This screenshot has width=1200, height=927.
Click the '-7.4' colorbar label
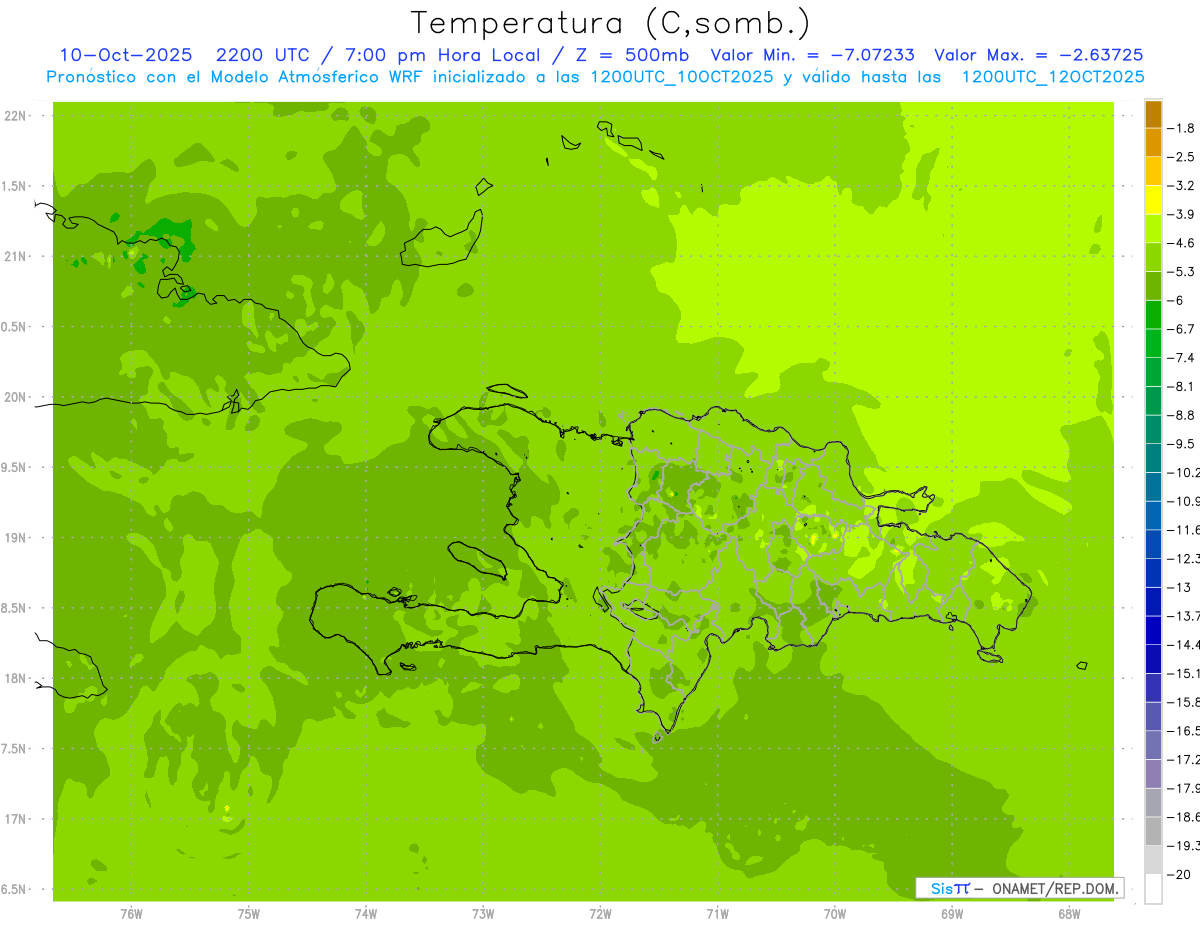(1182, 358)
